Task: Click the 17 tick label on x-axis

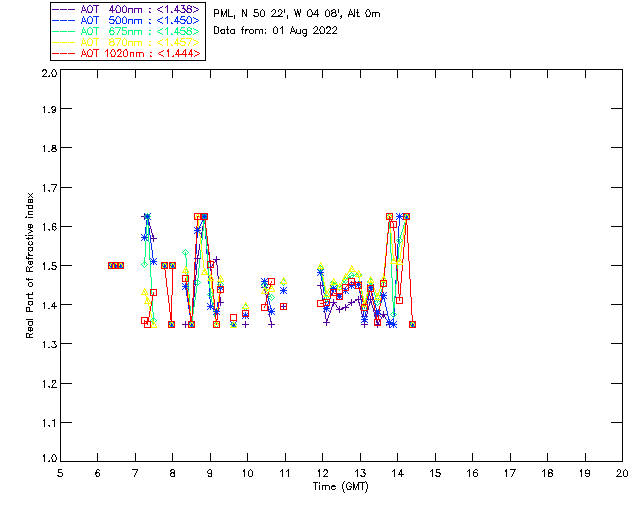Action: pyautogui.click(x=510, y=473)
